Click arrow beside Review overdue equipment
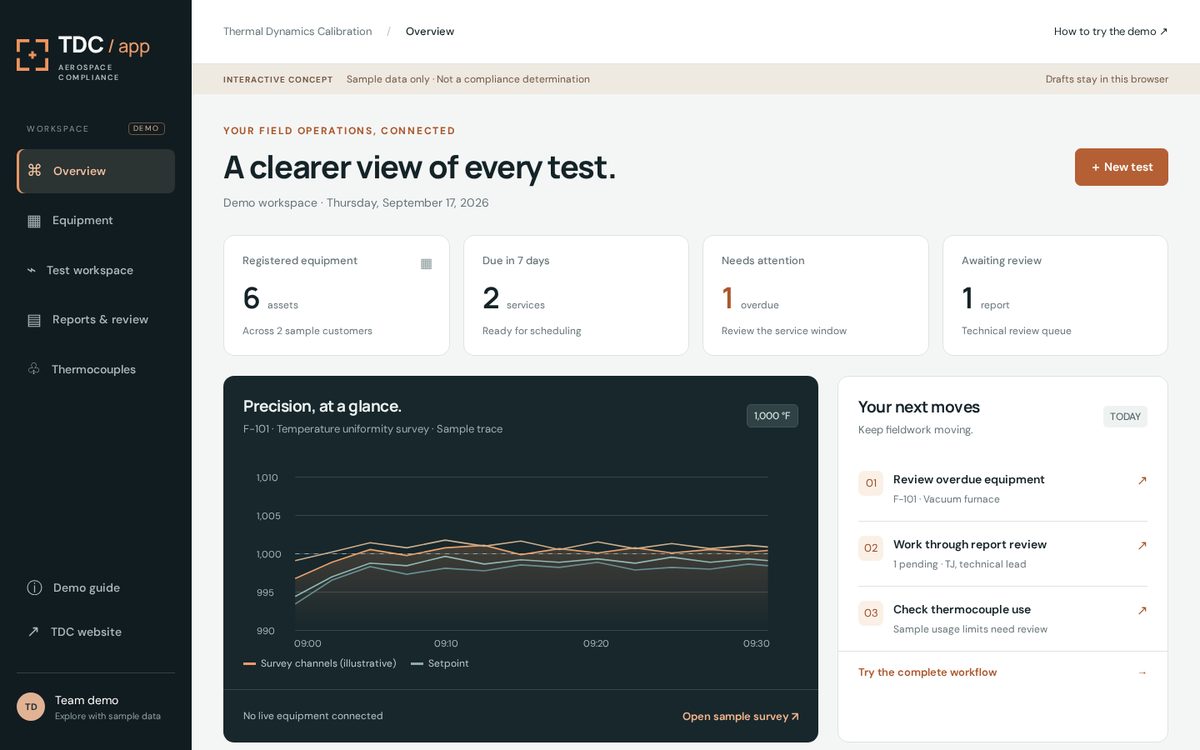The height and width of the screenshot is (750, 1200). coord(1142,481)
